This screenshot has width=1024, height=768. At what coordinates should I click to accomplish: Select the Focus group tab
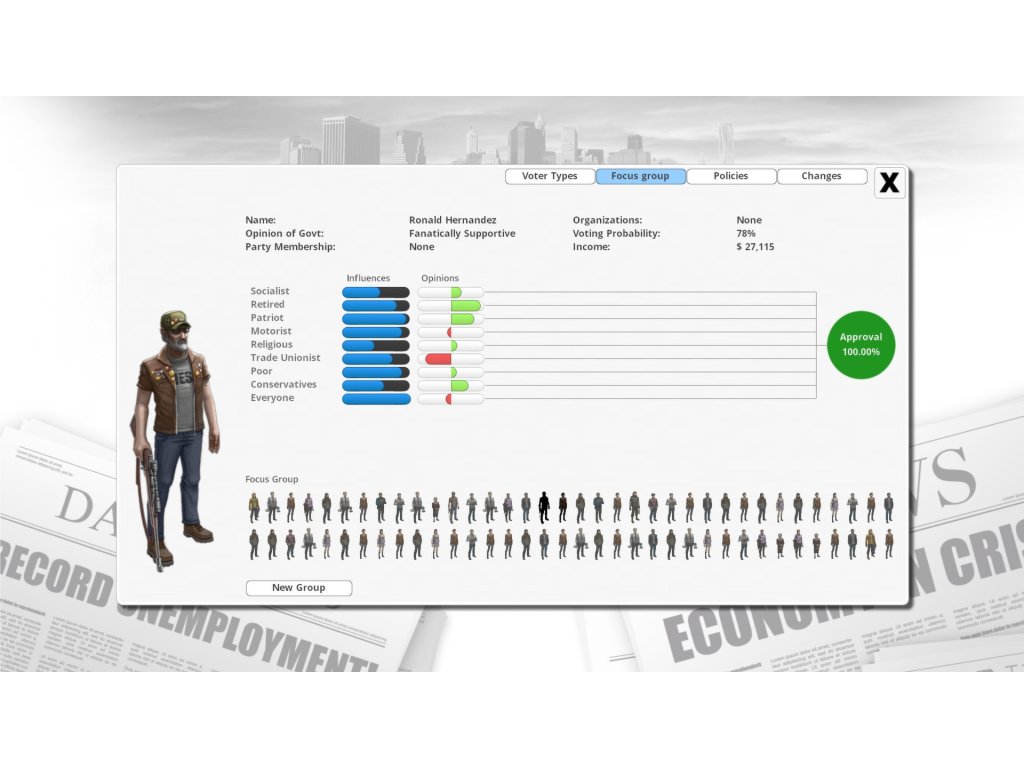click(x=640, y=176)
